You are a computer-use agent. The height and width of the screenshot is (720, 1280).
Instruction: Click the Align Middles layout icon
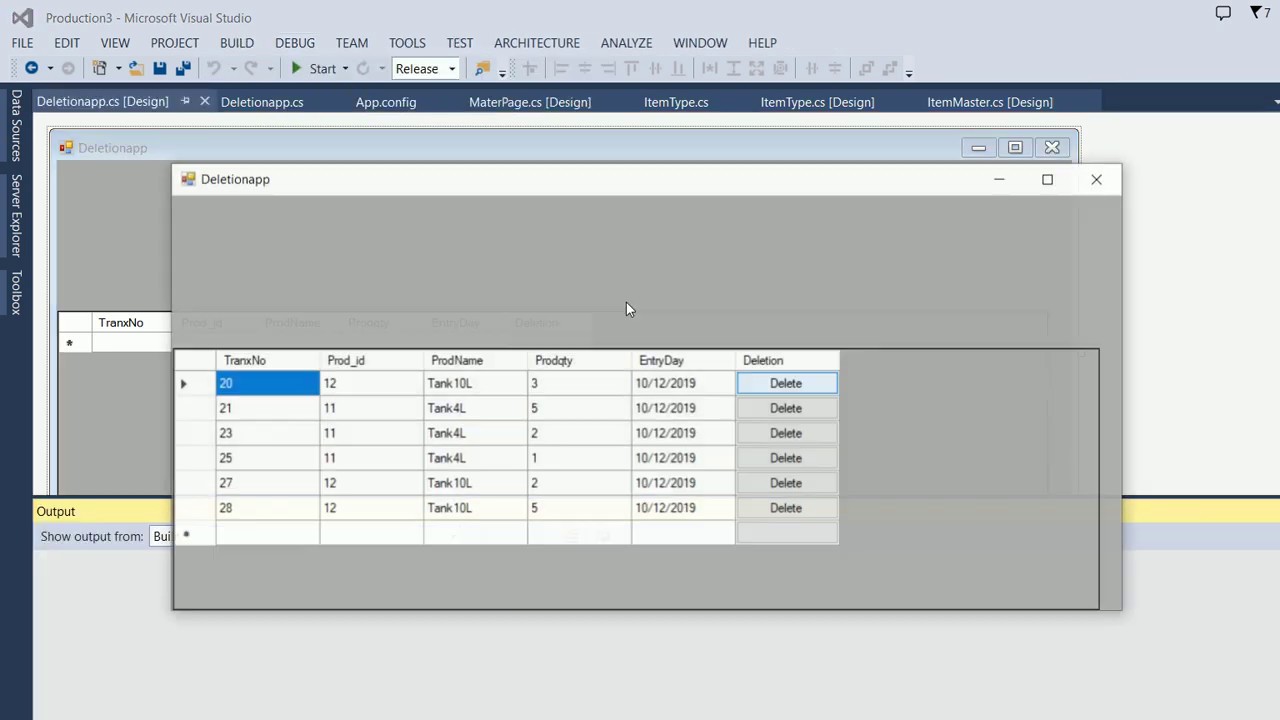655,68
